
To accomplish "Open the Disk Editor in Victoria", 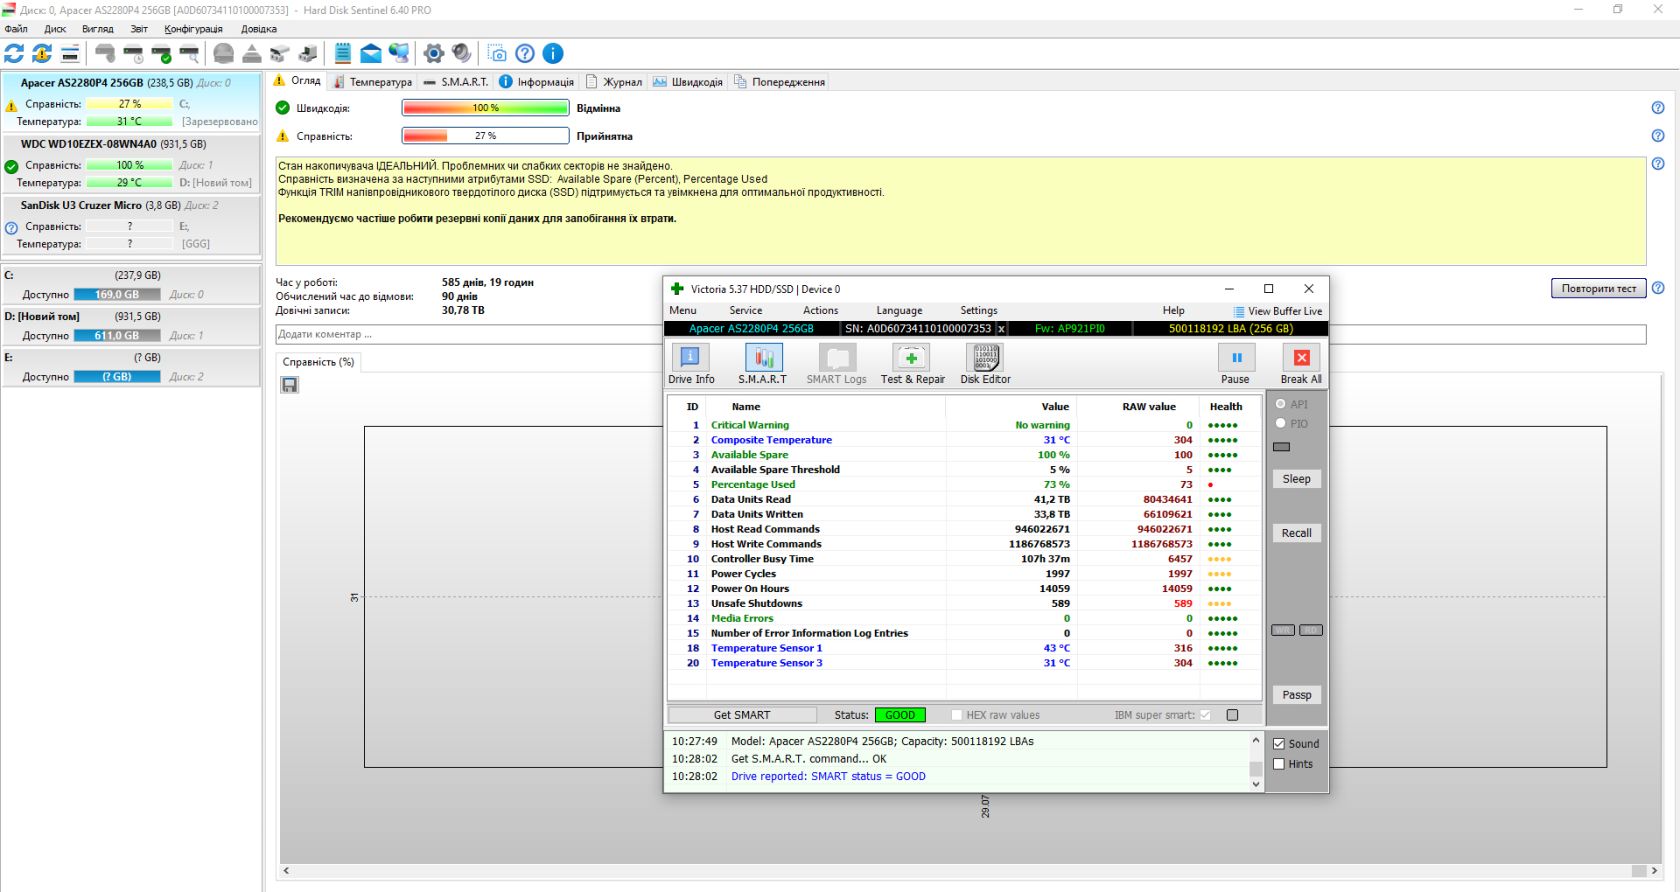I will coord(985,364).
